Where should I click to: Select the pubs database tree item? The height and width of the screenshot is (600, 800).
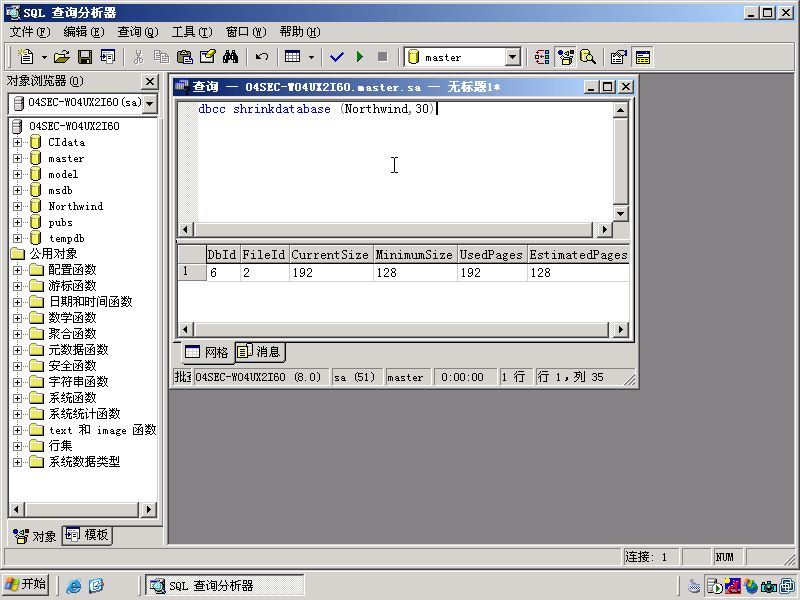[x=60, y=222]
